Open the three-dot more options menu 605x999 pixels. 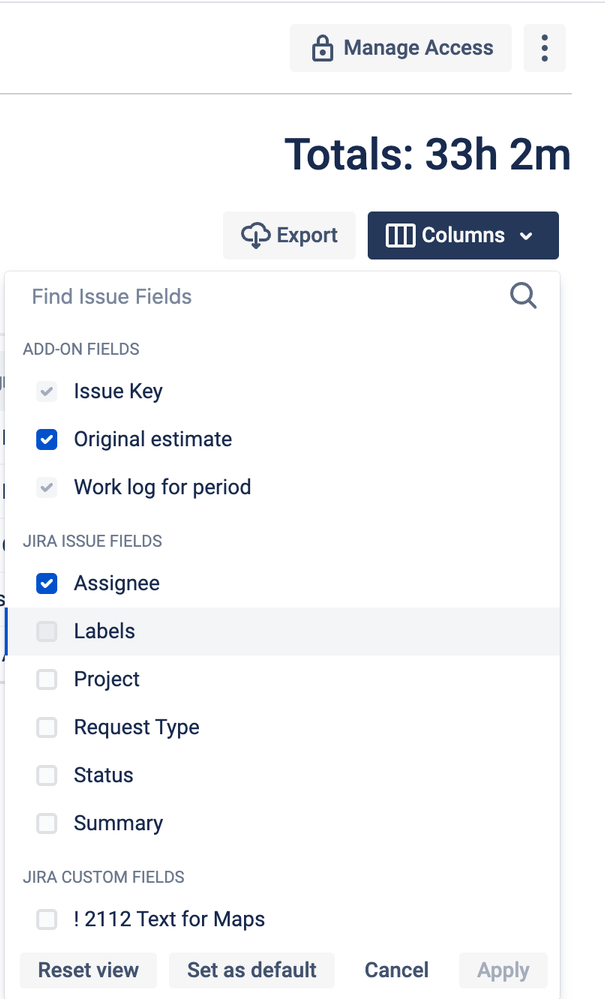tap(544, 48)
